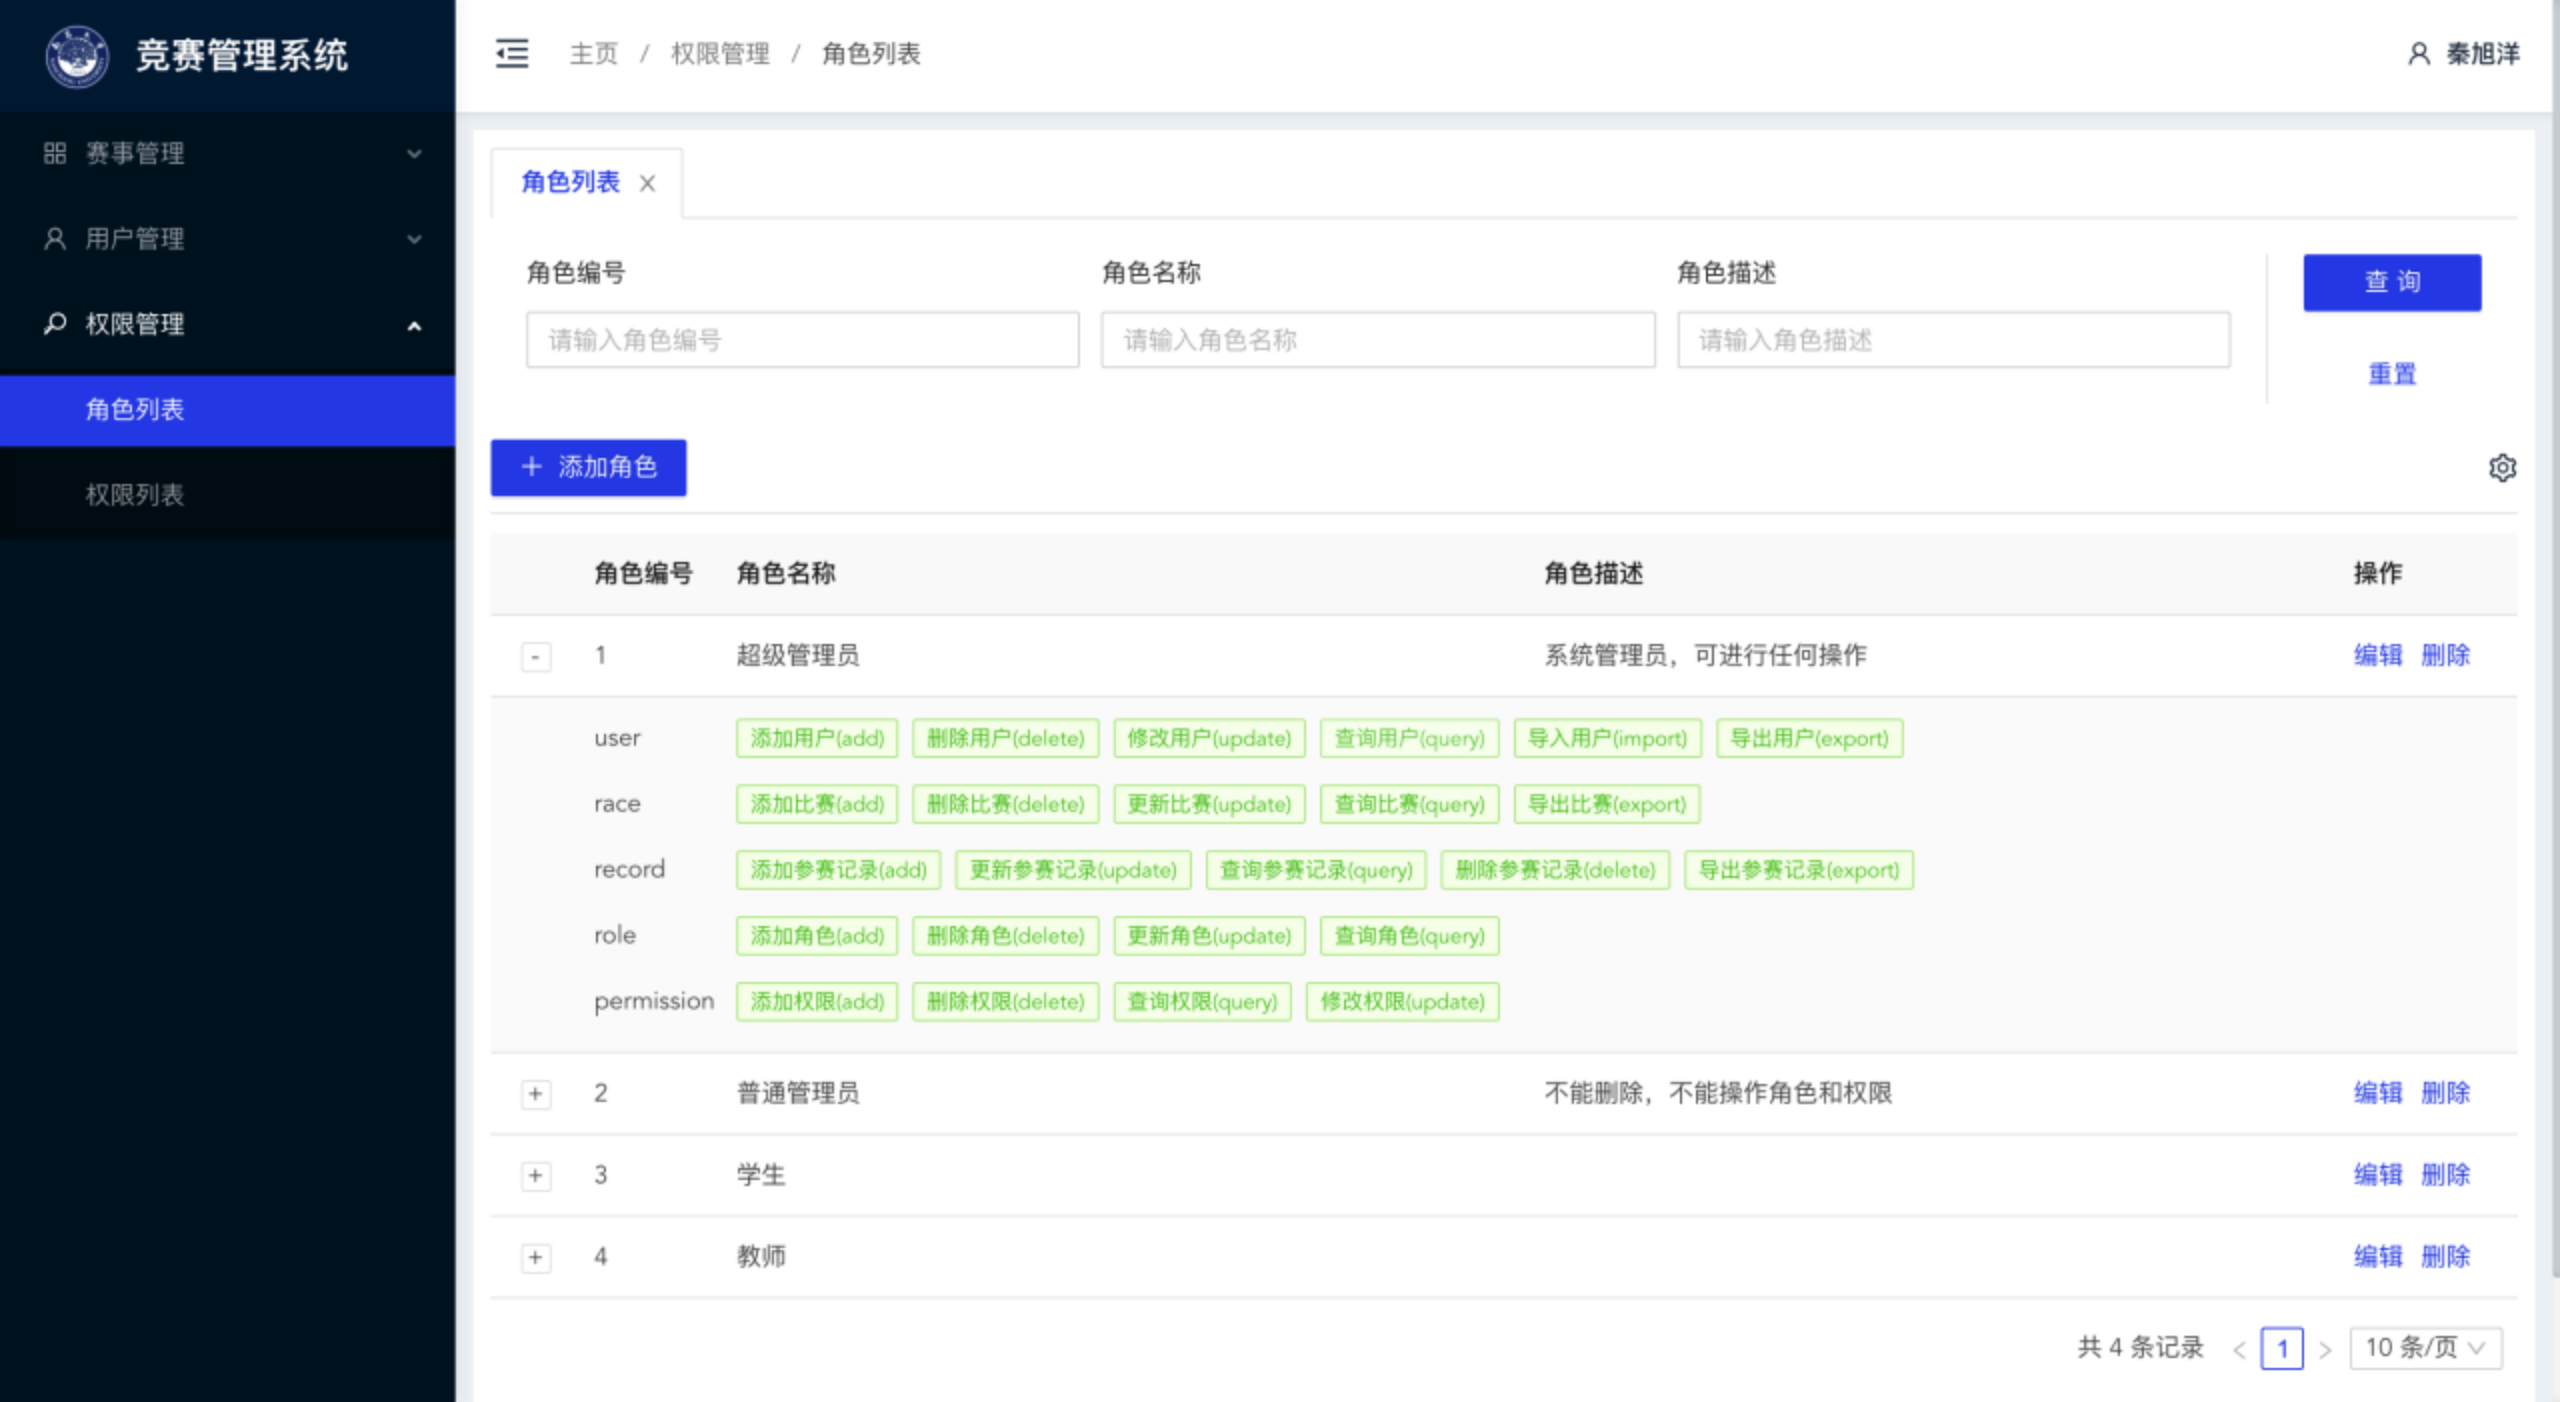
Task: Click previous page arrow in pagination
Action: (2239, 1349)
